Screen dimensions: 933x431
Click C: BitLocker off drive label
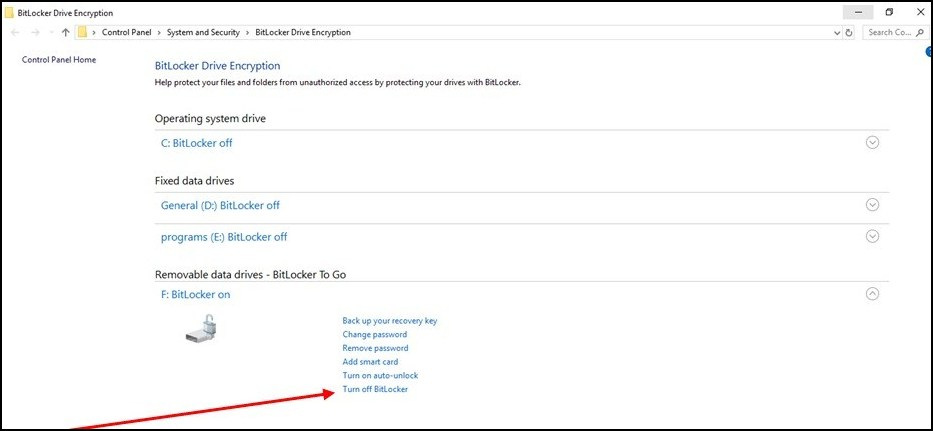point(196,143)
